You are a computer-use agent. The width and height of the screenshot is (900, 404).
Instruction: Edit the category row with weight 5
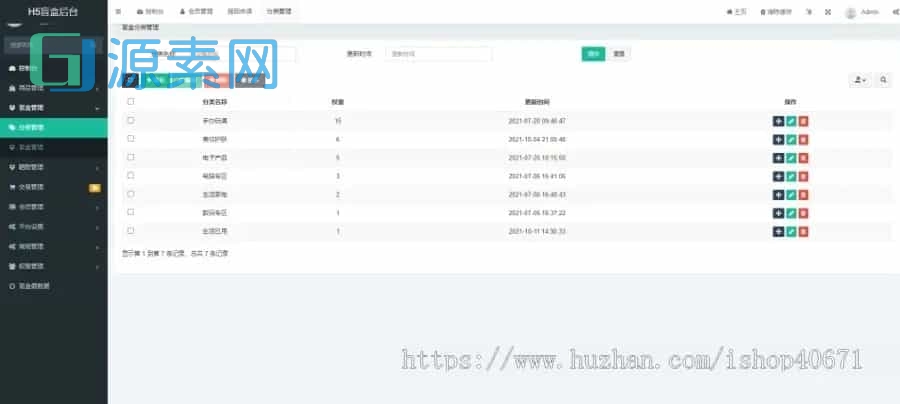(791, 158)
